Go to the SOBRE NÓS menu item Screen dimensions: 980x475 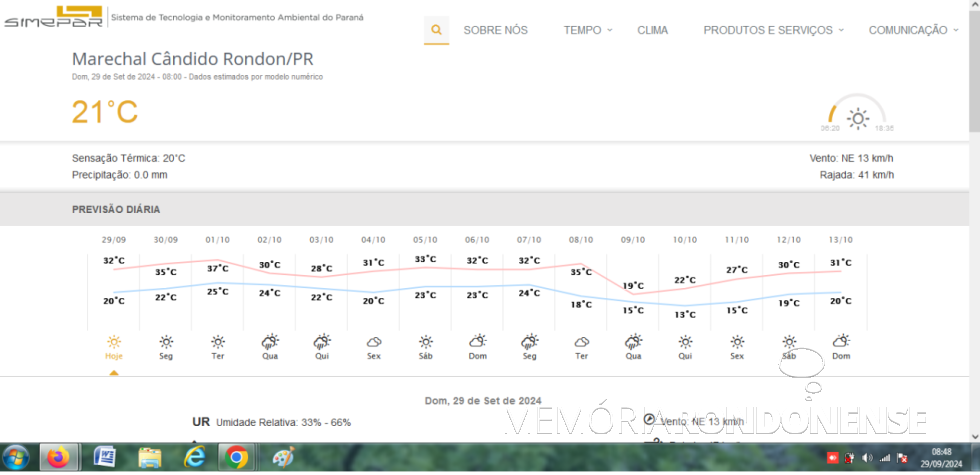click(495, 30)
